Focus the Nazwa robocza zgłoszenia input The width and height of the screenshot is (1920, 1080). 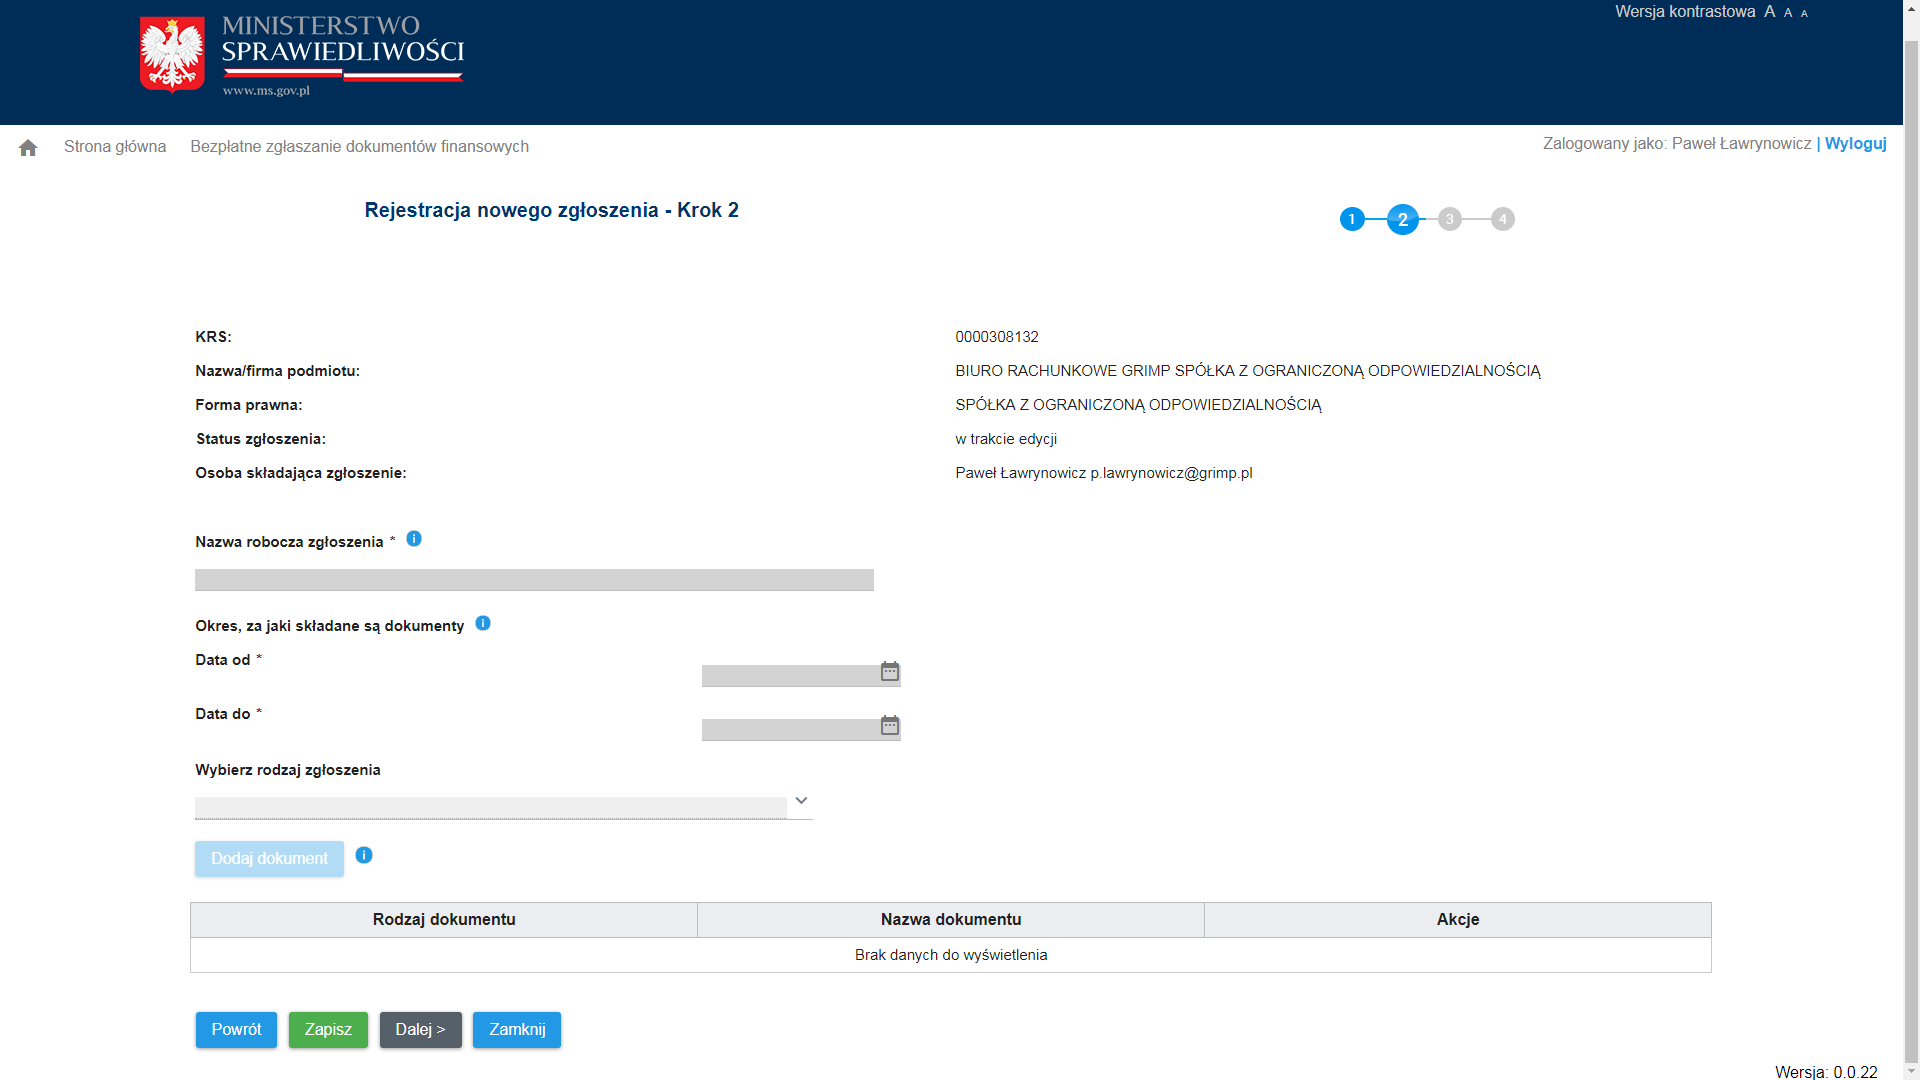click(x=534, y=580)
